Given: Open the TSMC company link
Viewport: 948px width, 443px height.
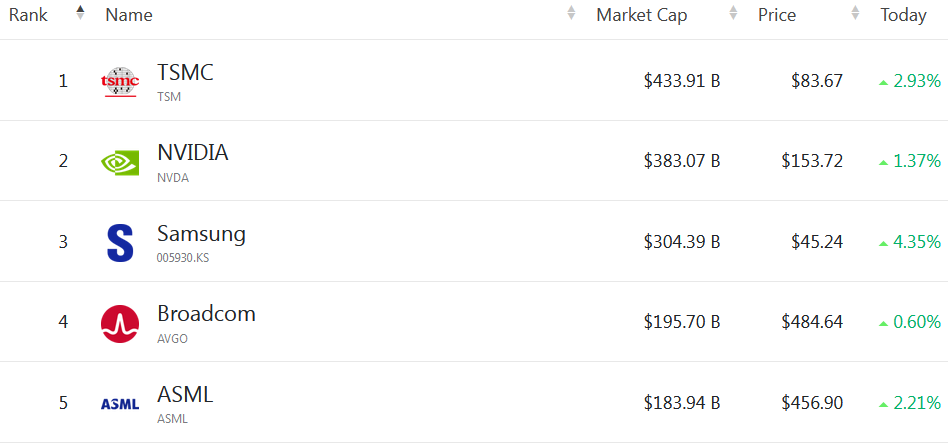Looking at the screenshot, I should 185,72.
